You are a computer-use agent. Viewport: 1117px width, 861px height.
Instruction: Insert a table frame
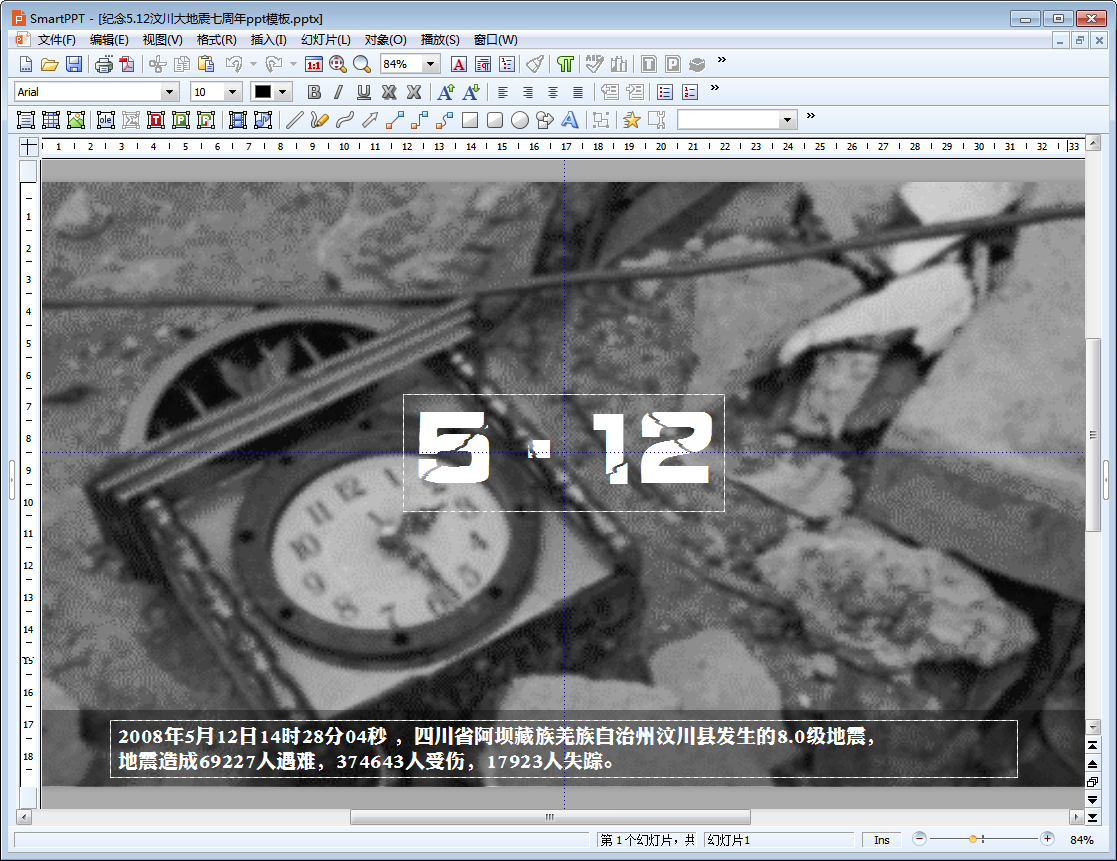(x=51, y=120)
